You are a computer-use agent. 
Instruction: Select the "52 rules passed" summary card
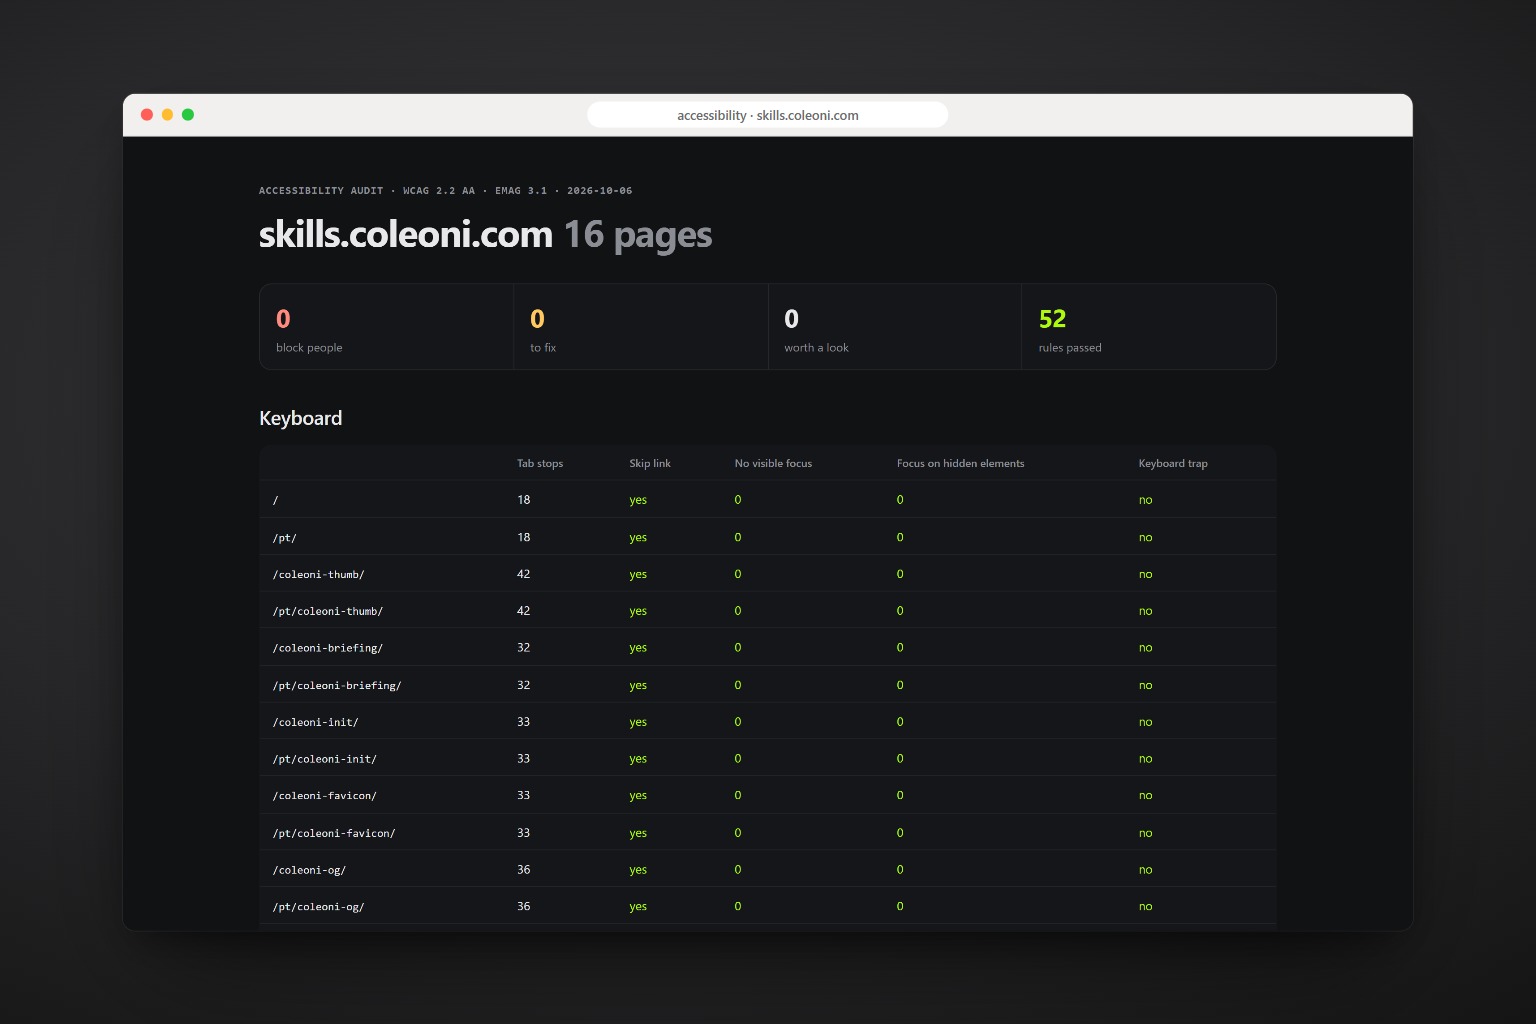point(1149,327)
